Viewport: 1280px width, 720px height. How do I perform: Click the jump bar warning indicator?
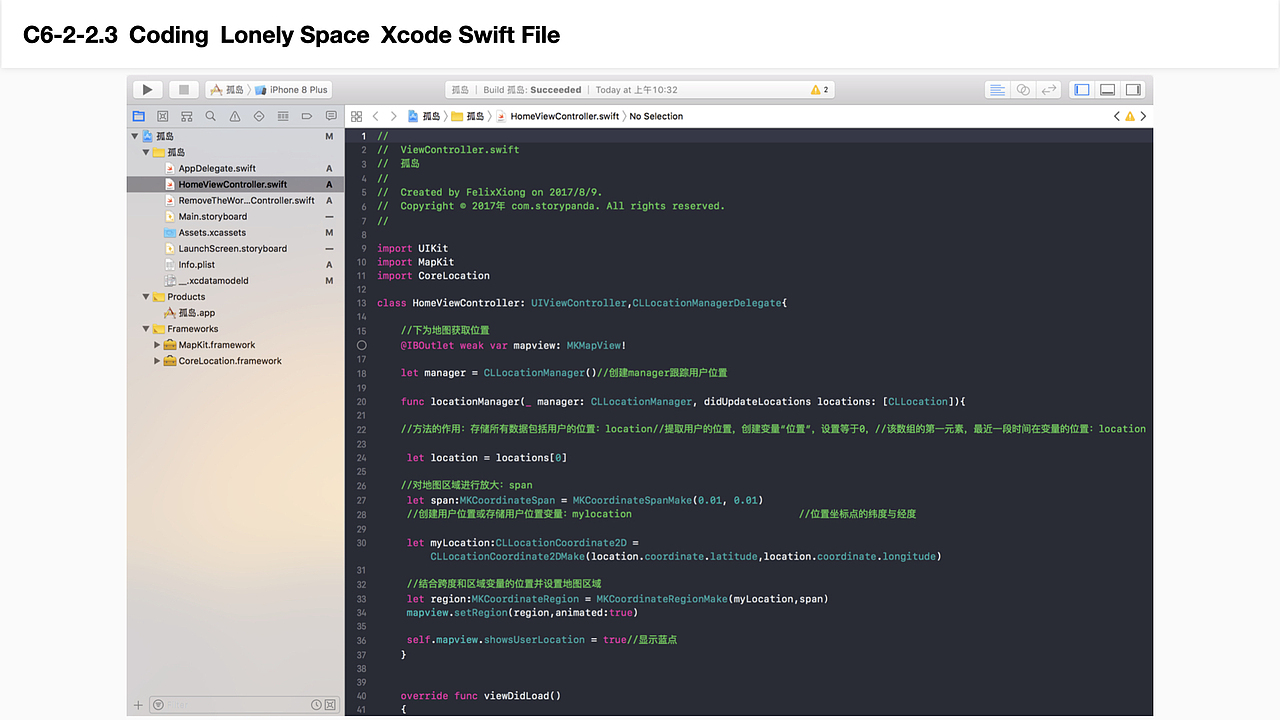click(1130, 116)
